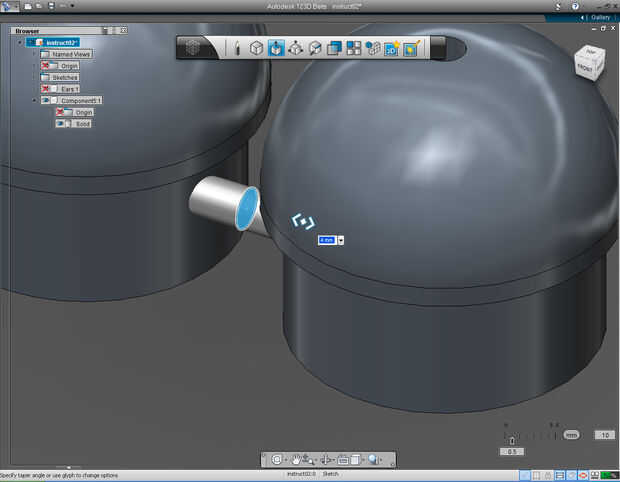The image size is (620, 482).
Task: Select Solid label in Browser
Action: coord(83,124)
